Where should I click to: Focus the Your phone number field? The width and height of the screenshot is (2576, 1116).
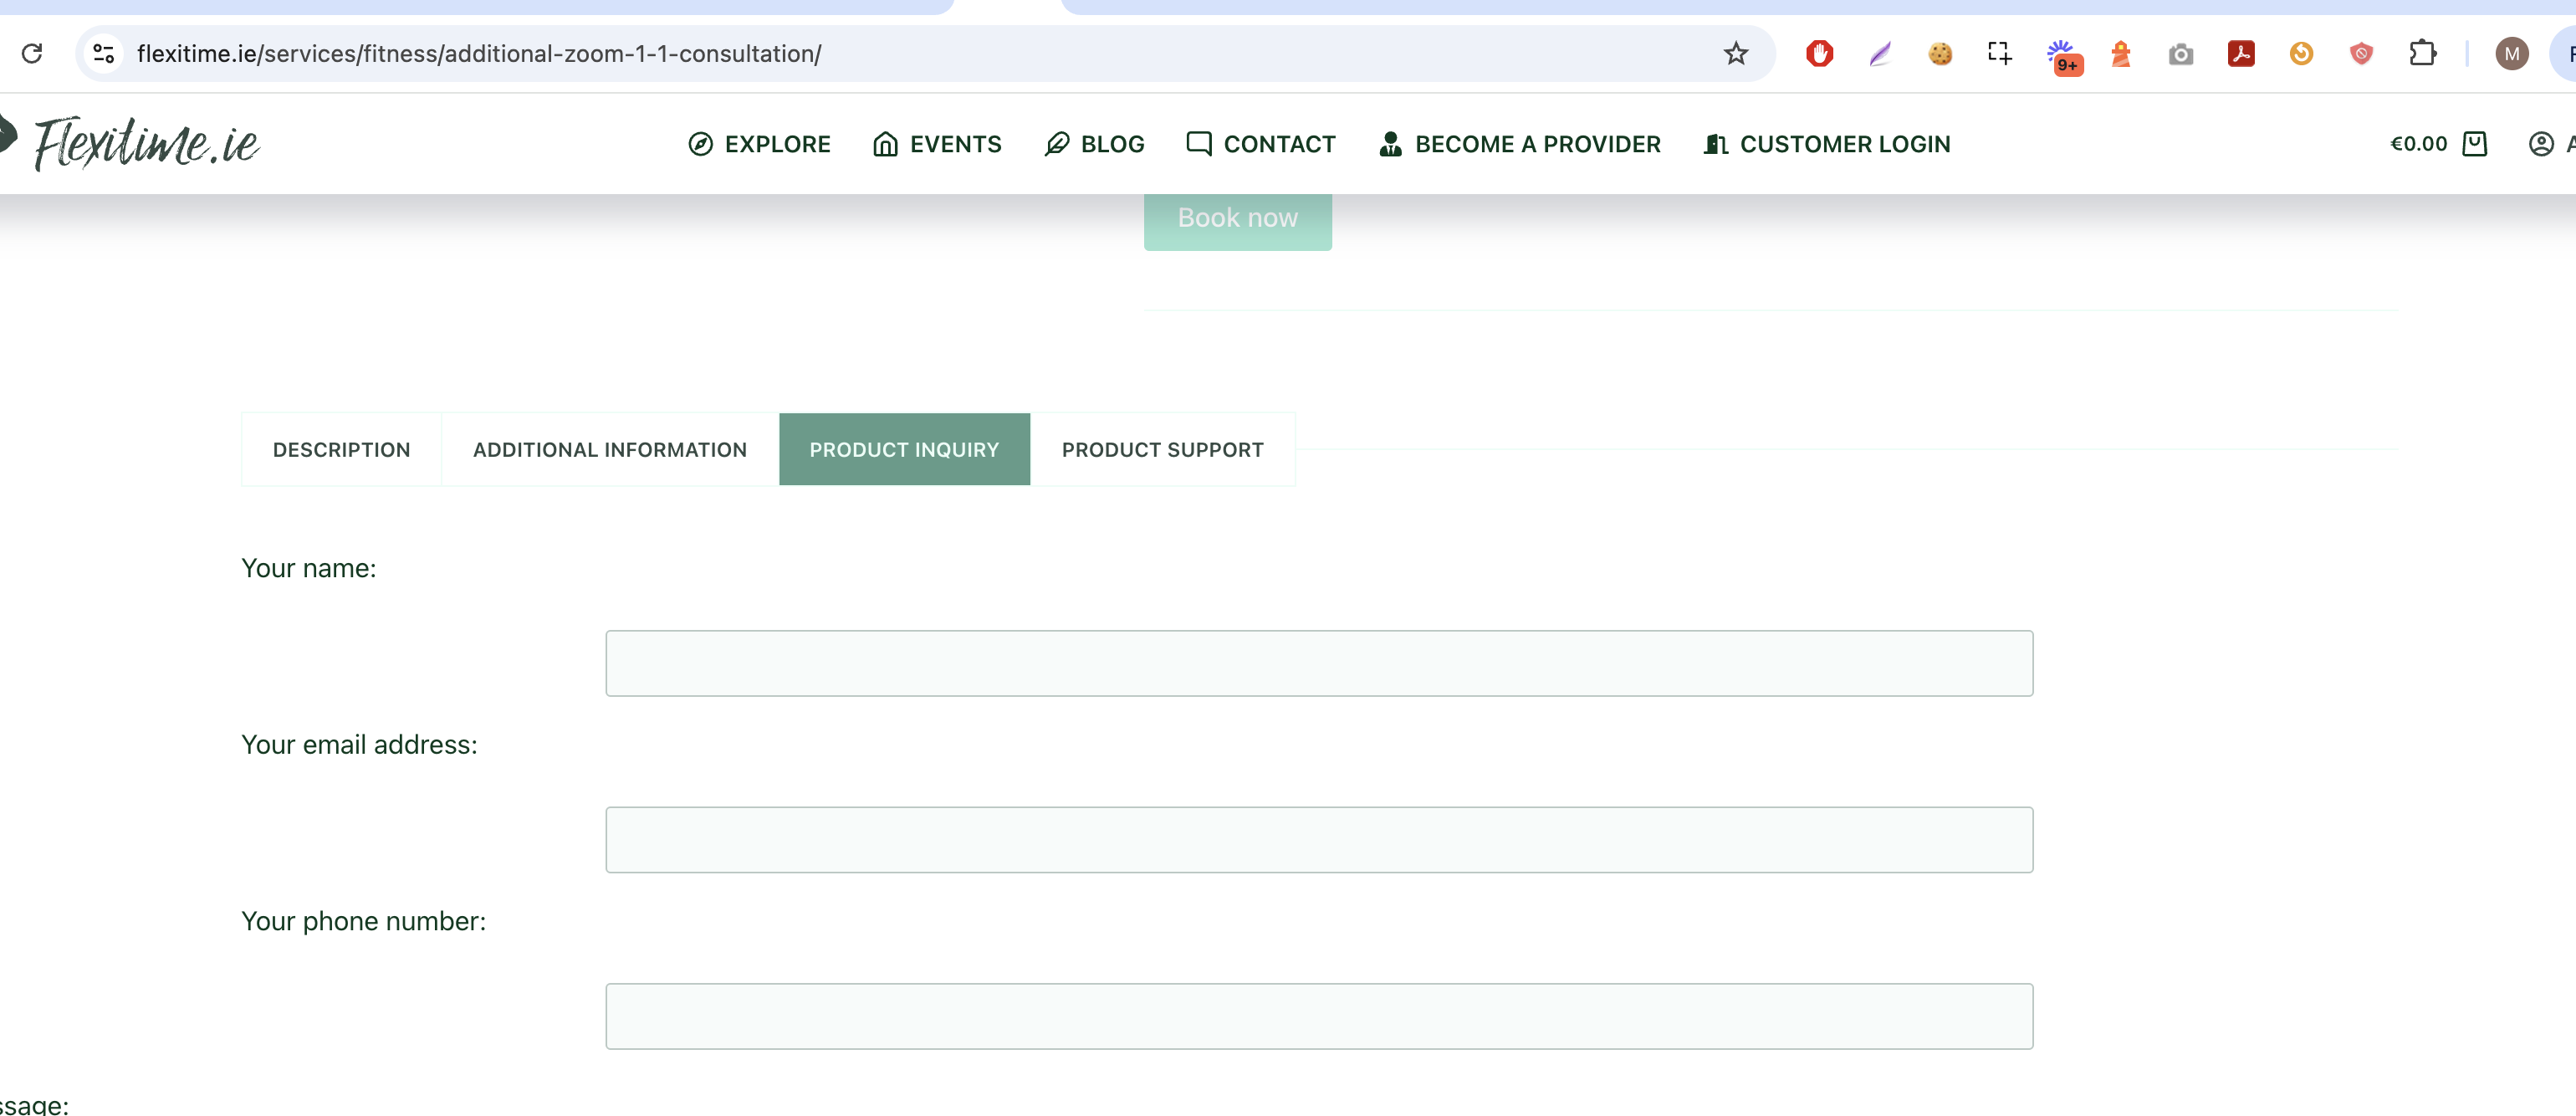click(x=1319, y=1016)
